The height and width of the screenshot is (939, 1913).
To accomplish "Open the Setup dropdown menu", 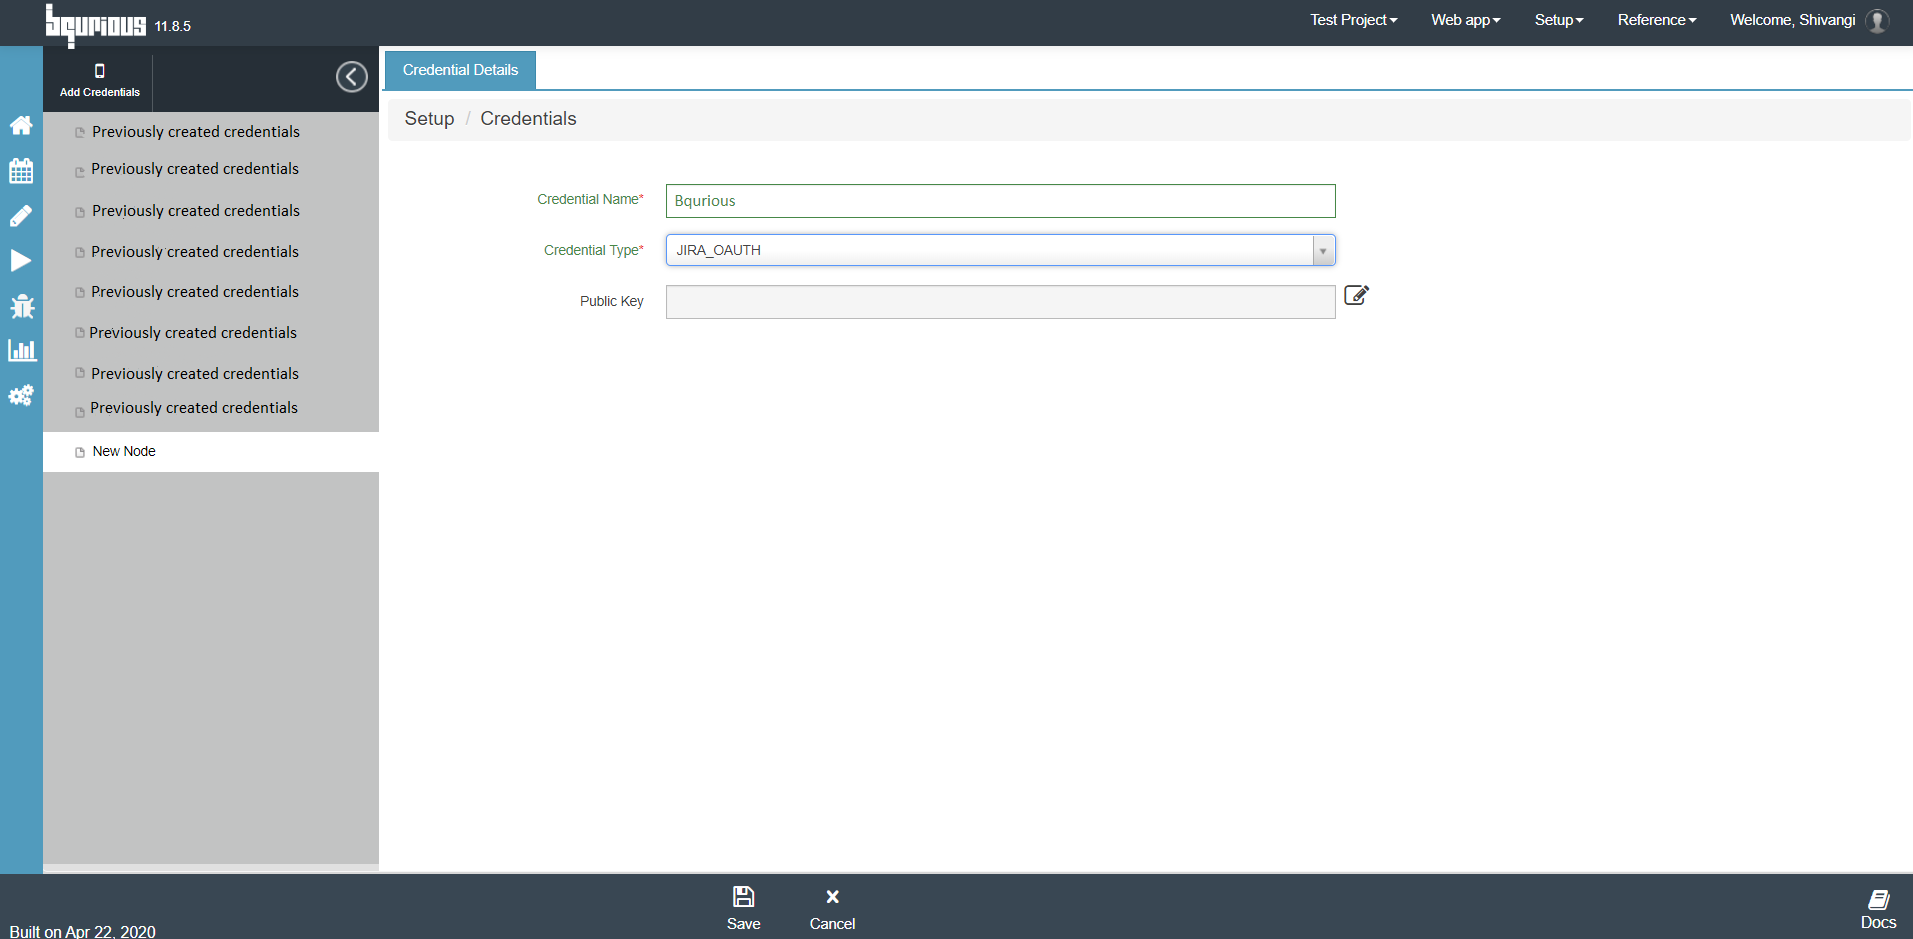I will 1559,20.
